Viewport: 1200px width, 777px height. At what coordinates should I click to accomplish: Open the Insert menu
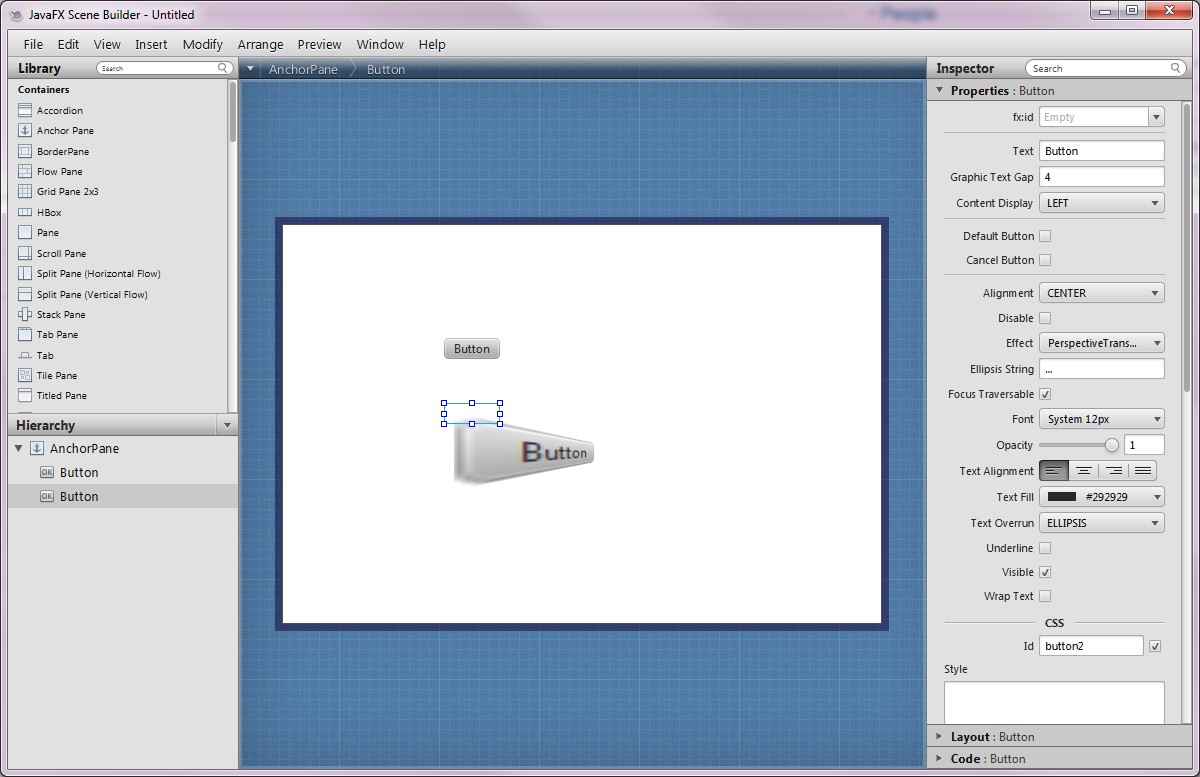151,44
